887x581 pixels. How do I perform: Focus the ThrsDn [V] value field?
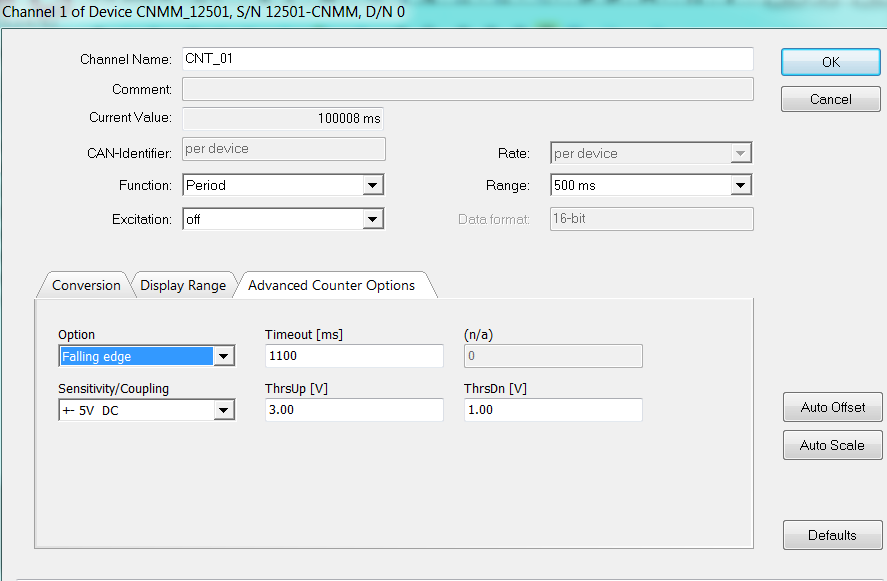pyautogui.click(x=552, y=410)
